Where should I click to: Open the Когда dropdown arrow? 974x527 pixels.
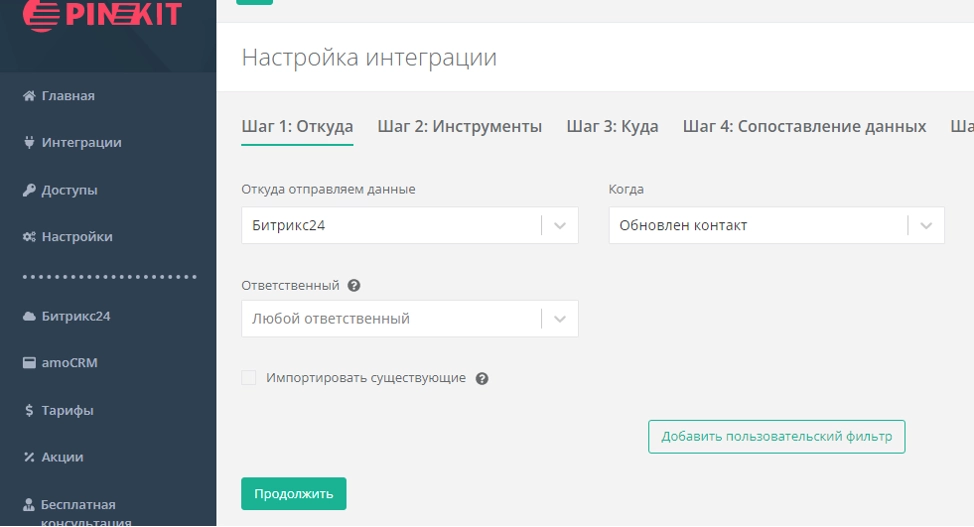pos(926,226)
